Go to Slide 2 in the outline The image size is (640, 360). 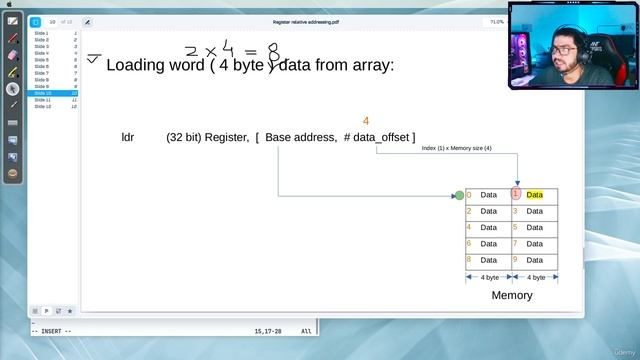[x=53, y=40]
